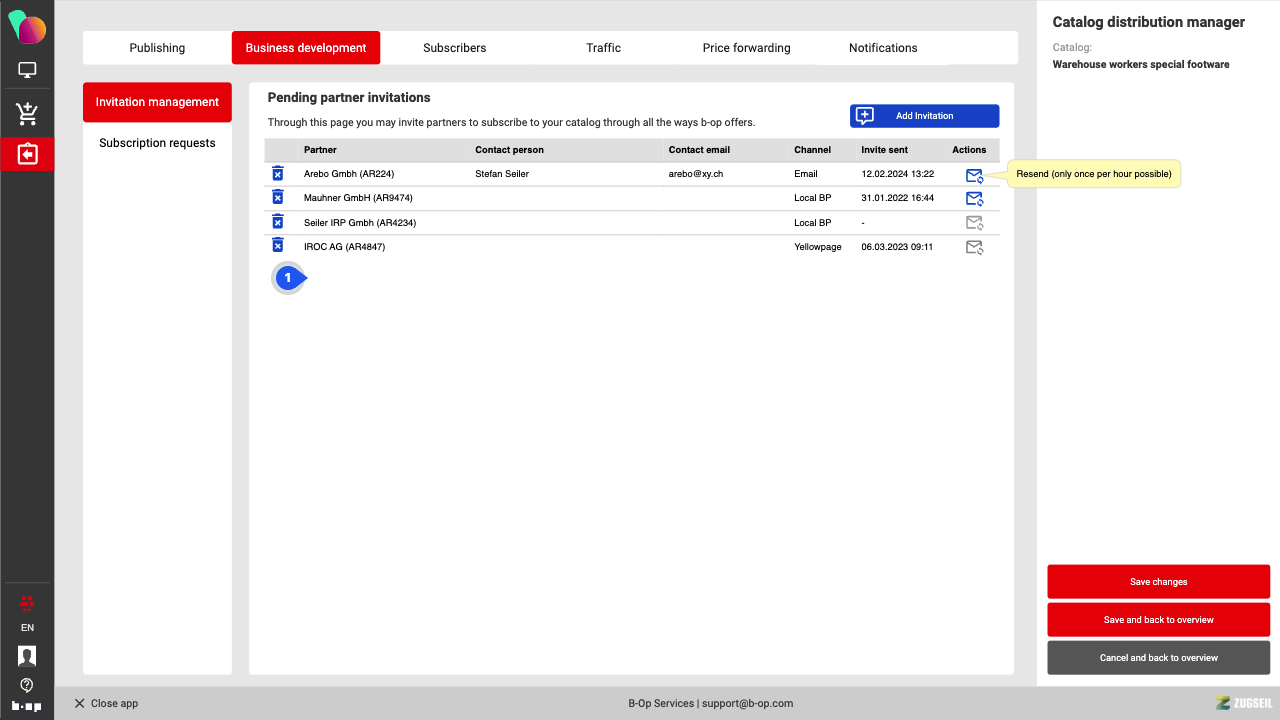Open the Subscribers tab
Viewport: 1280px width, 720px height.
[454, 48]
